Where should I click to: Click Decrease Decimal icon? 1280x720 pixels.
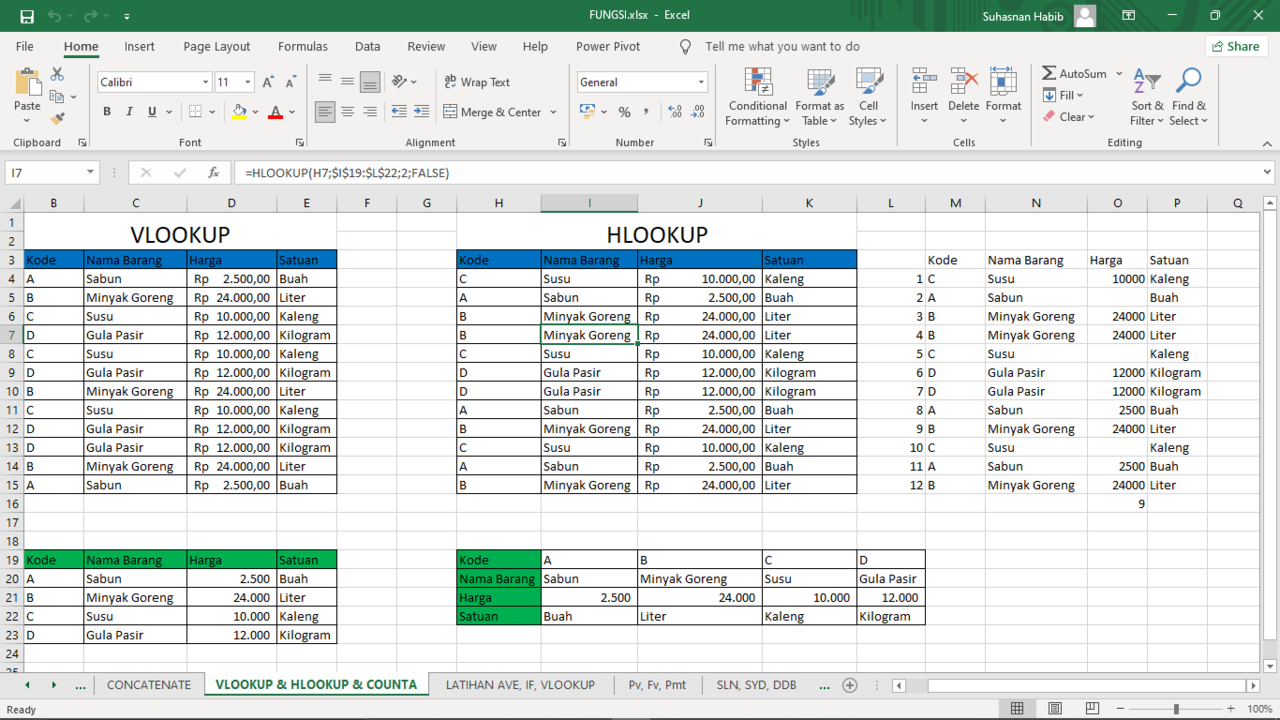[x=699, y=112]
